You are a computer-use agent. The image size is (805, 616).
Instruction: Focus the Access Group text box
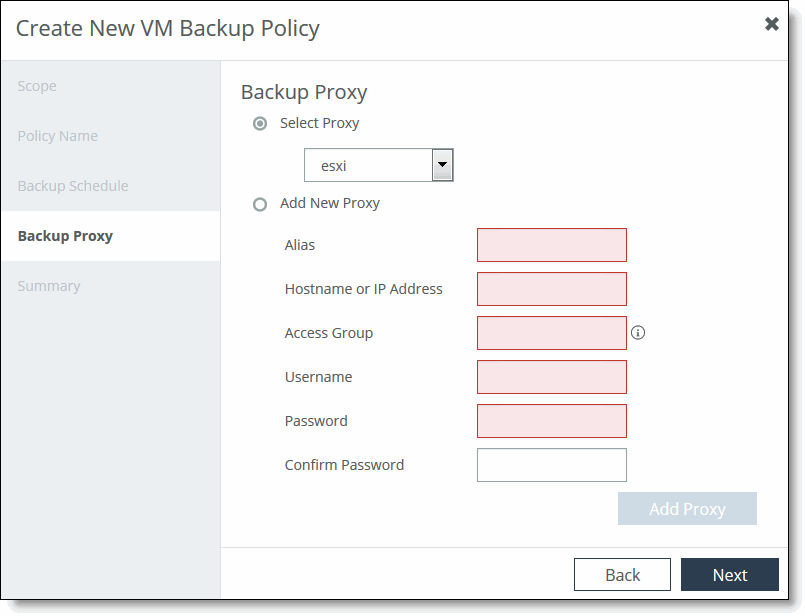pos(551,333)
